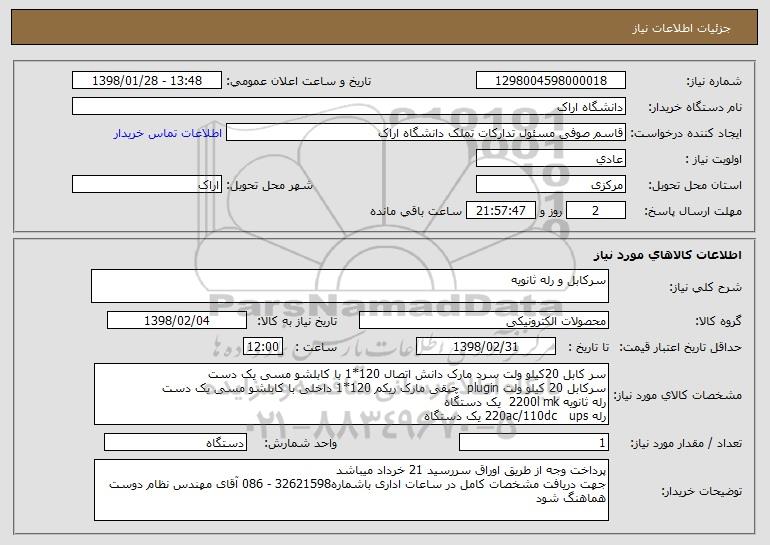This screenshot has width=770, height=545.
Task: Select the need number field 1298004598000018
Action: (x=550, y=81)
